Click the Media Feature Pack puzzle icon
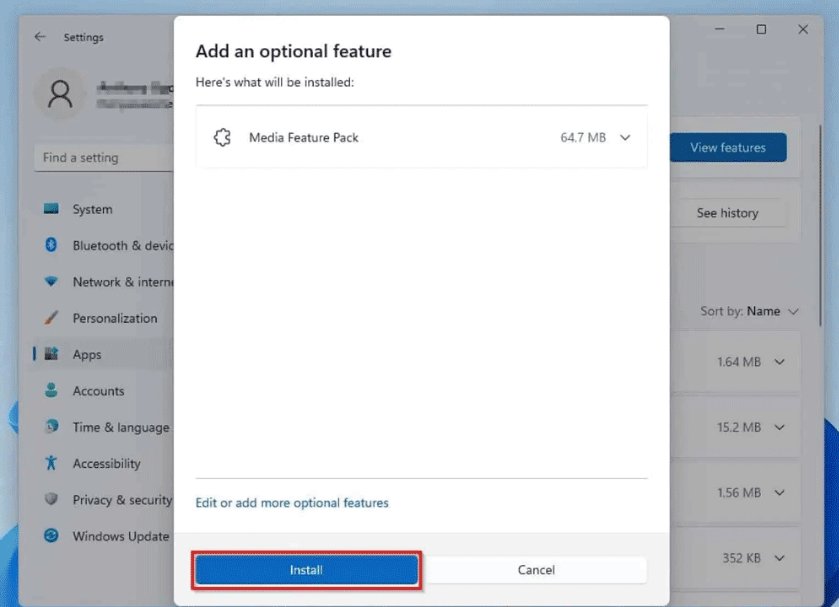 pyautogui.click(x=222, y=137)
